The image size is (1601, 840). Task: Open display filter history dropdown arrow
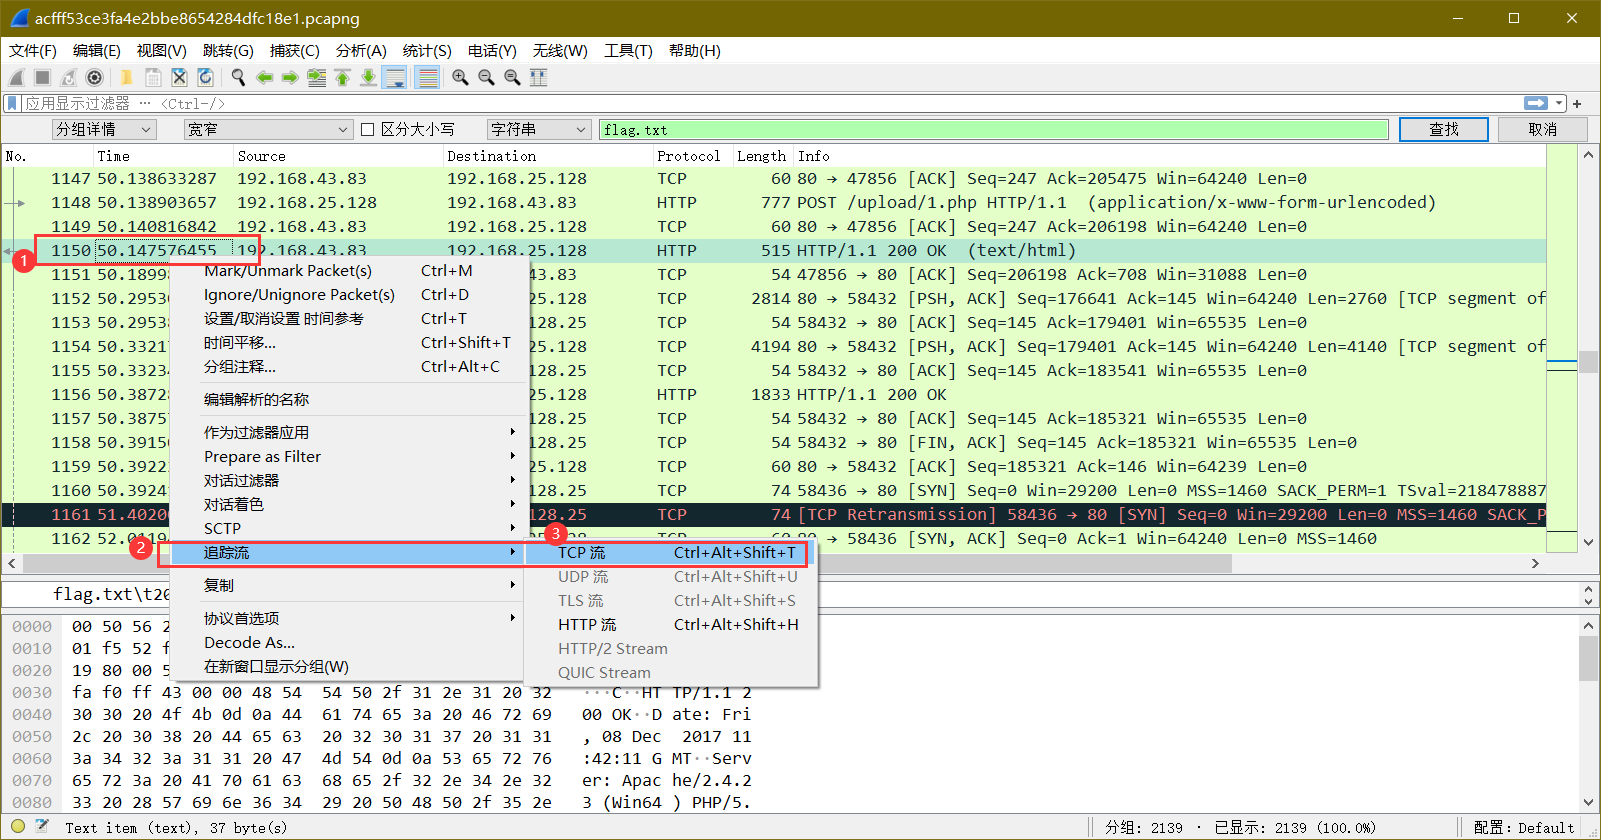[x=1559, y=103]
